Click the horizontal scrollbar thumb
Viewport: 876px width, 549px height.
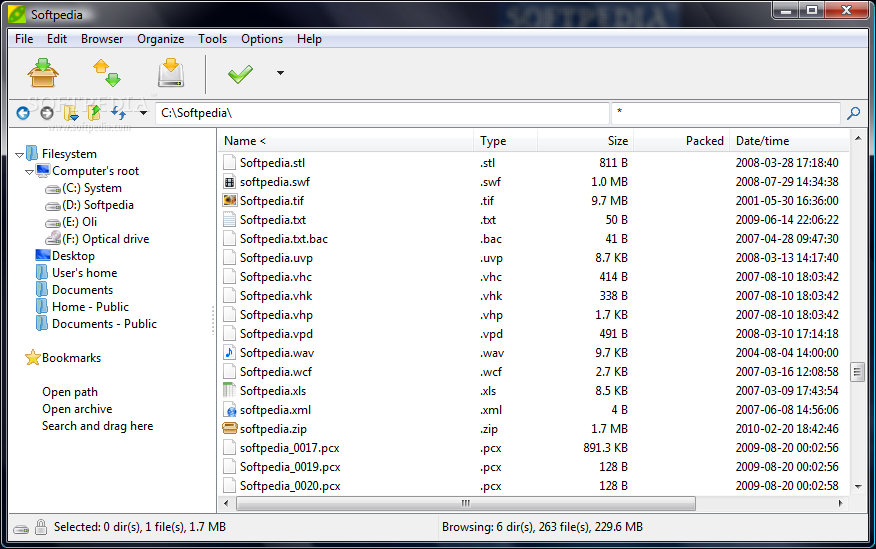(466, 503)
